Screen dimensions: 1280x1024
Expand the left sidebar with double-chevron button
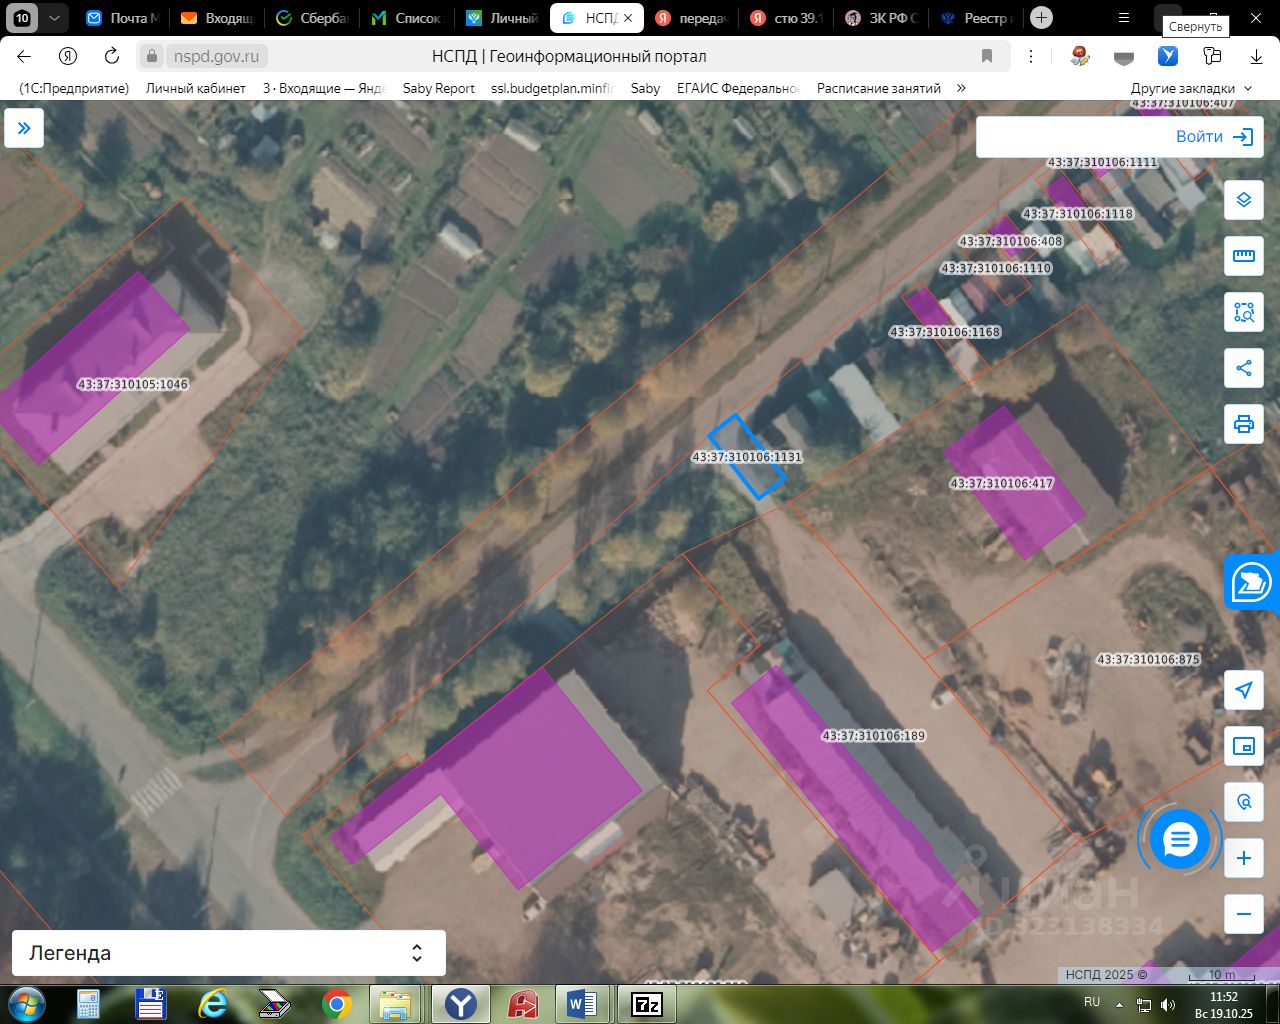24,128
